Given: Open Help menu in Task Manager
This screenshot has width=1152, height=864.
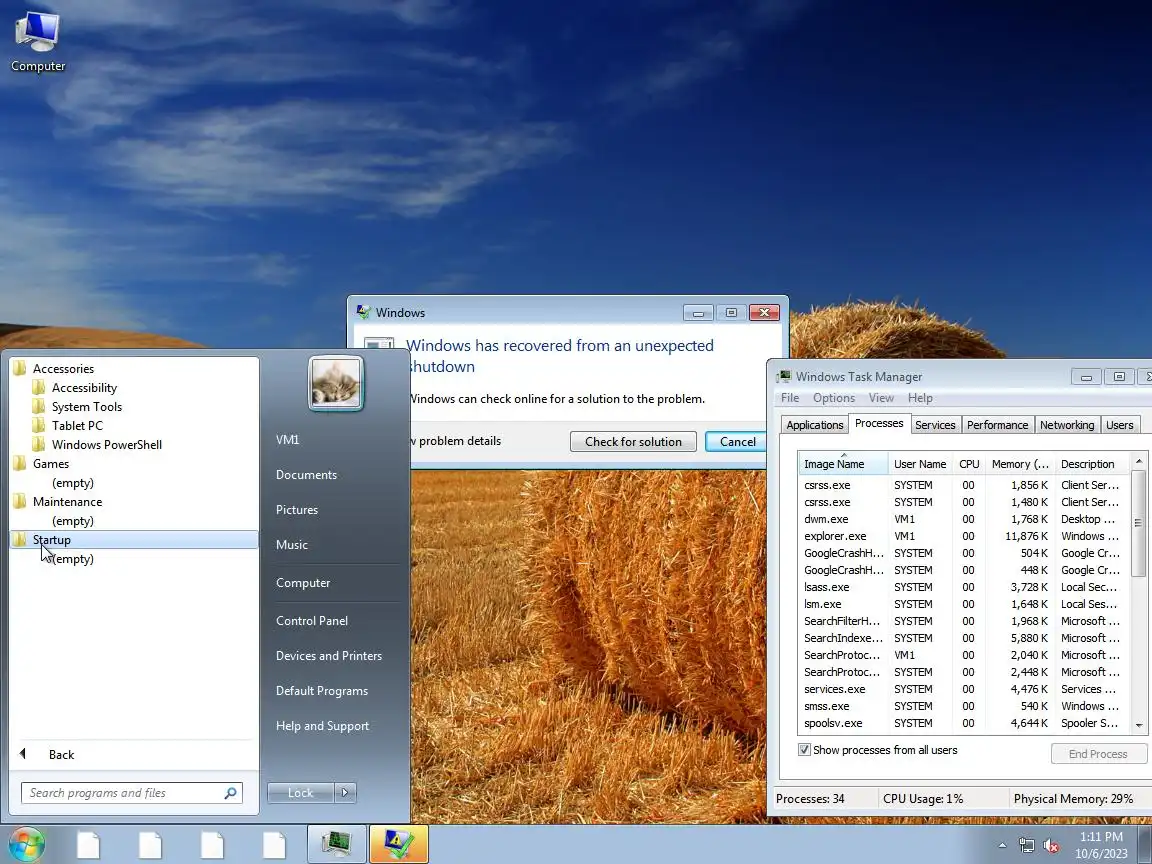Looking at the screenshot, I should [920, 397].
